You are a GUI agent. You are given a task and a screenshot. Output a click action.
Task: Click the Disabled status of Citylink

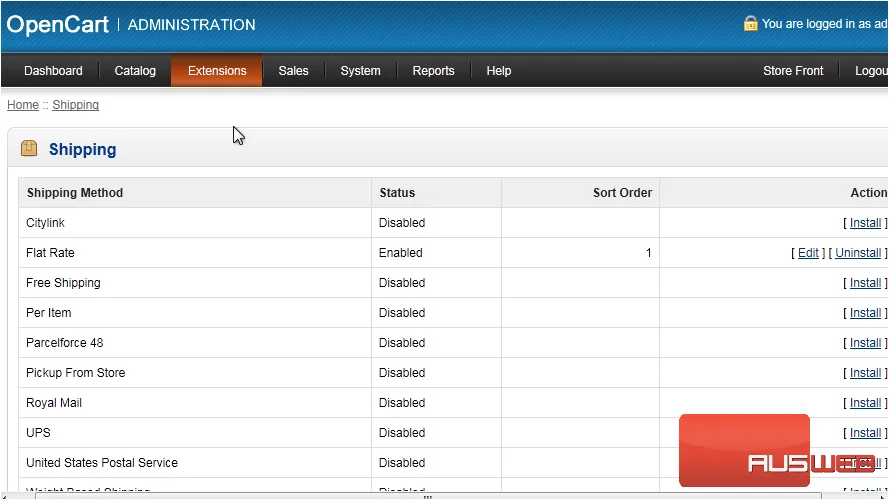coord(402,223)
